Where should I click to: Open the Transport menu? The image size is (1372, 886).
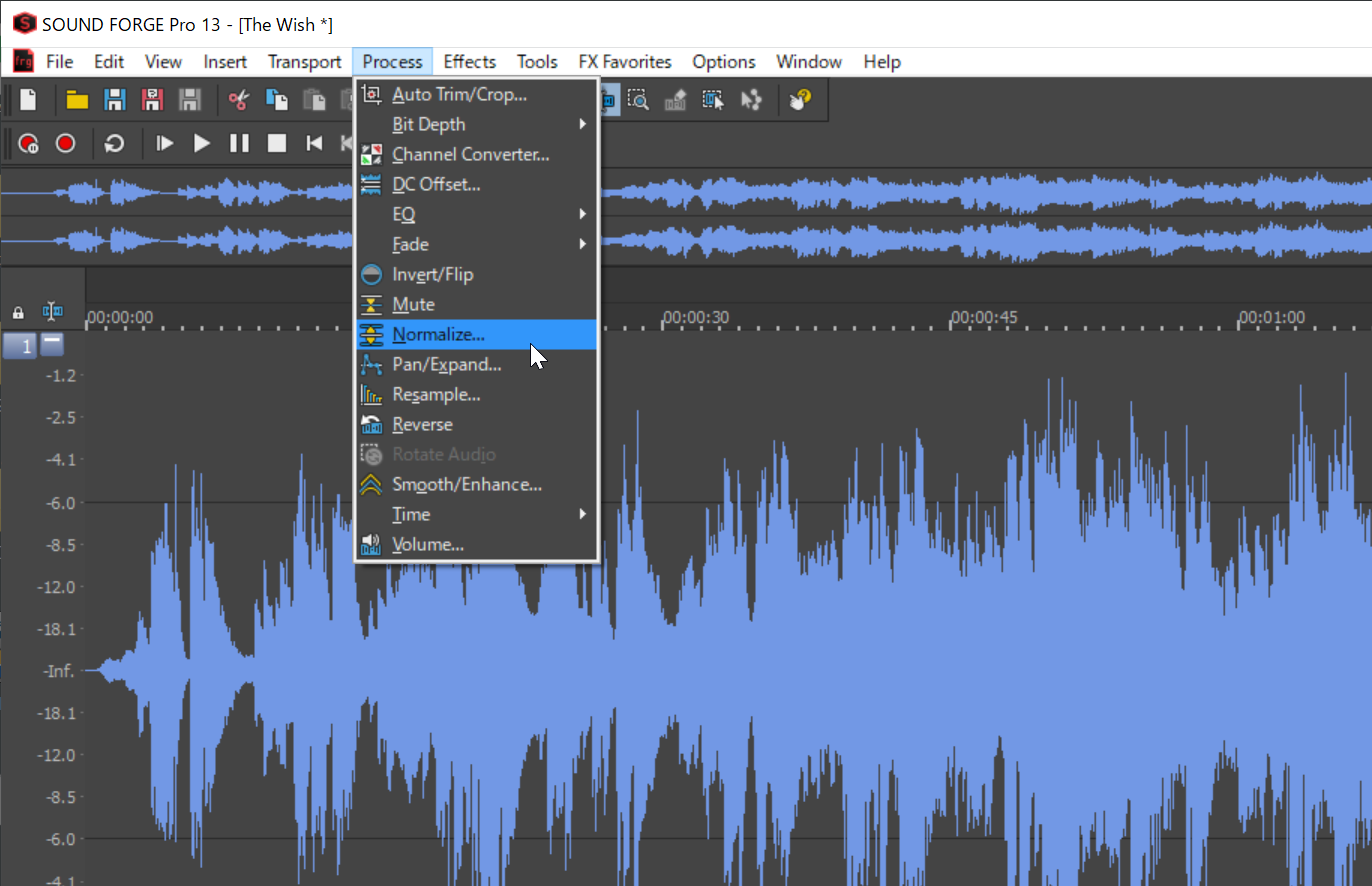[305, 62]
